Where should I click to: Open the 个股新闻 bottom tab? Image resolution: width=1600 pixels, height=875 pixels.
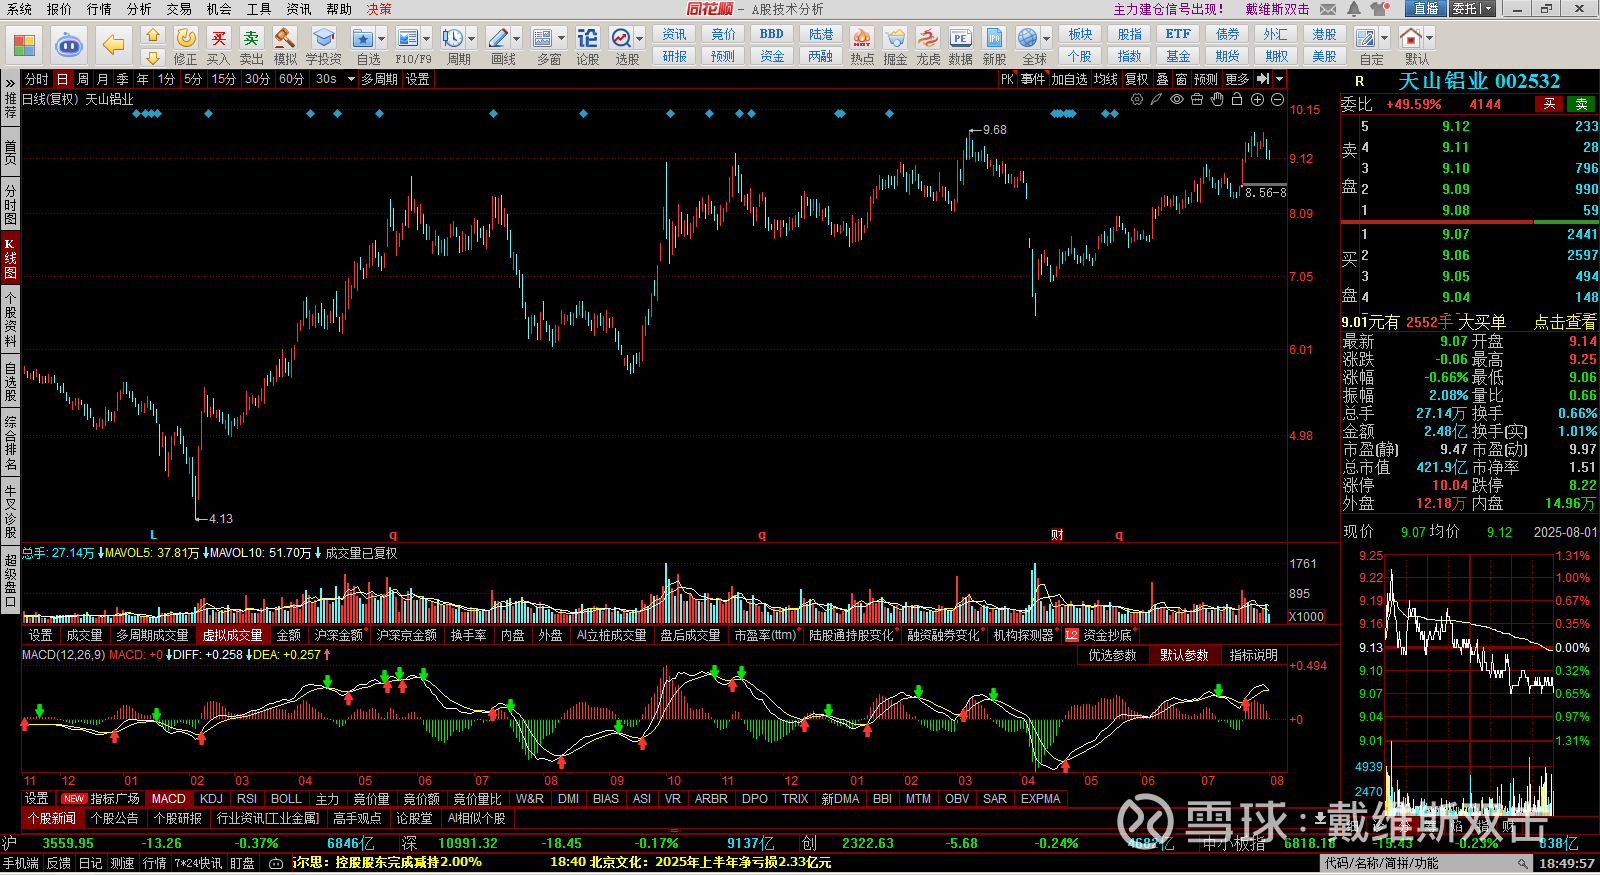point(51,818)
